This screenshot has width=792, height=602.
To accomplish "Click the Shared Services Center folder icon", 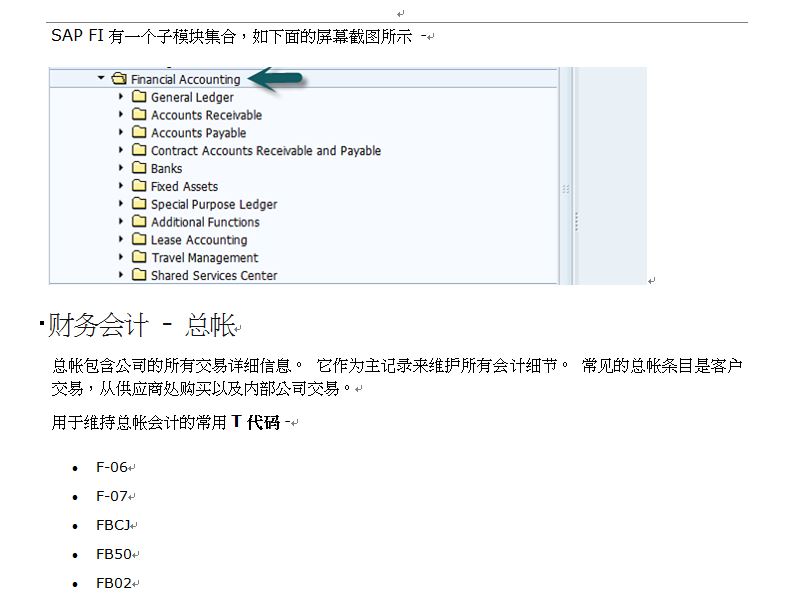I will 139,274.
